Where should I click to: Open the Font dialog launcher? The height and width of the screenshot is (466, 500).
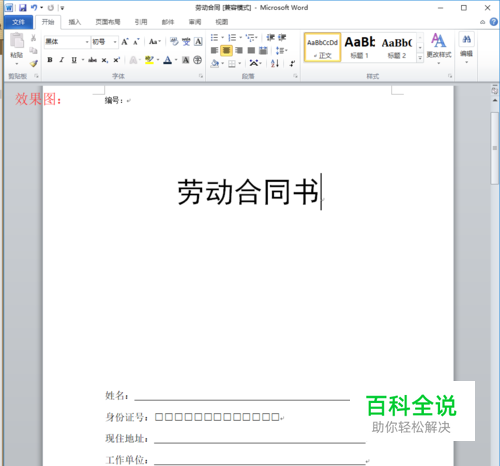click(201, 76)
